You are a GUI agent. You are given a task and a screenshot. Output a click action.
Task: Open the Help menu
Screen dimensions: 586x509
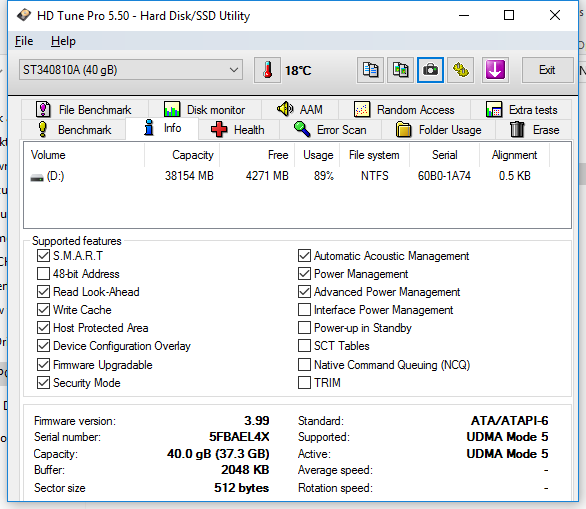click(63, 41)
